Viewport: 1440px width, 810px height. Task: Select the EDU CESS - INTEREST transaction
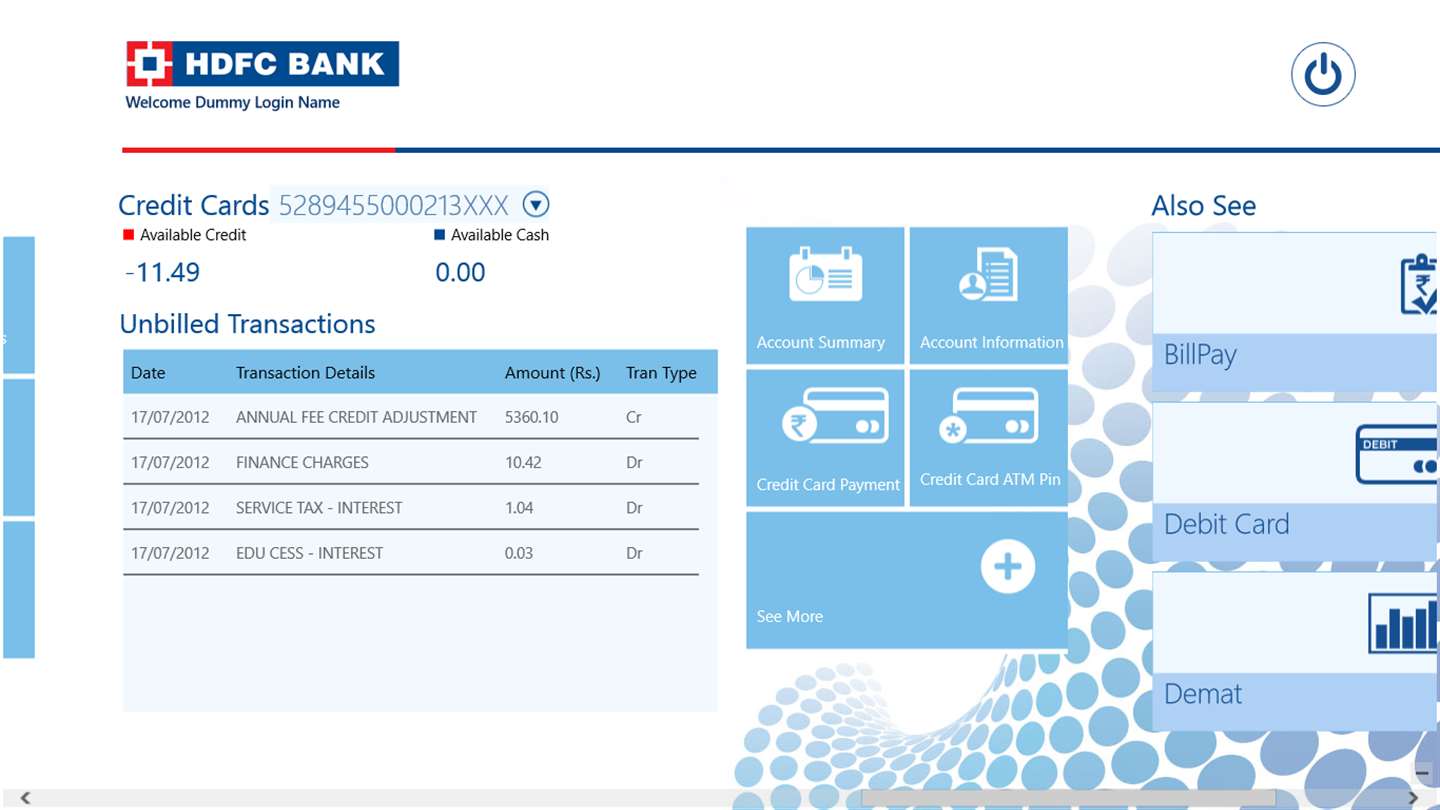pos(411,552)
